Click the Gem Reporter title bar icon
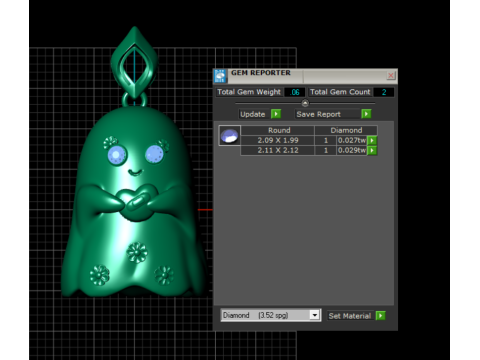Screen dimensions: 480x360 tap(220, 76)
